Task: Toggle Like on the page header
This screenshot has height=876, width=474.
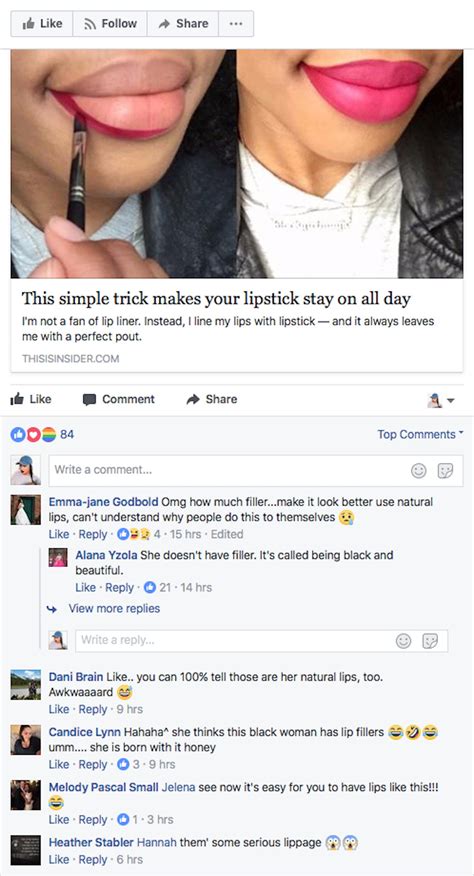Action: (42, 23)
